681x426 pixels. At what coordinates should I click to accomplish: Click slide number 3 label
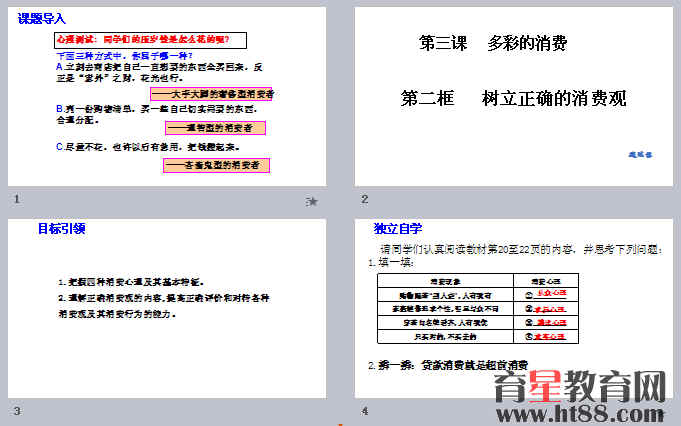(x=17, y=411)
